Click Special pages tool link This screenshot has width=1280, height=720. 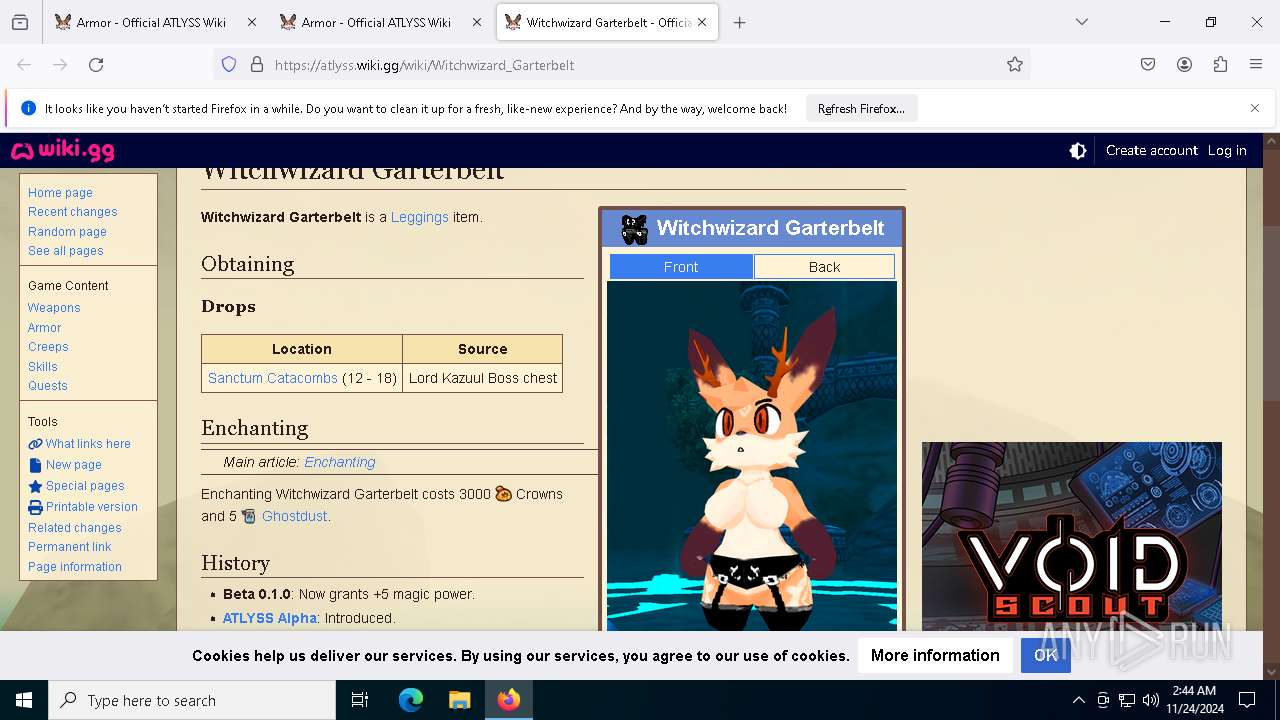click(x=85, y=486)
